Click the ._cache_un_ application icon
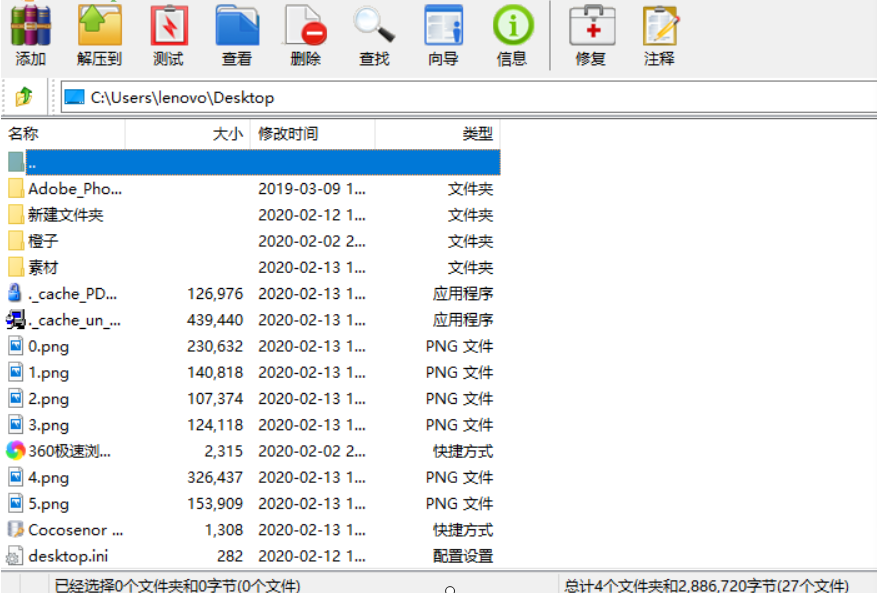The height and width of the screenshot is (597, 878). click(16, 319)
